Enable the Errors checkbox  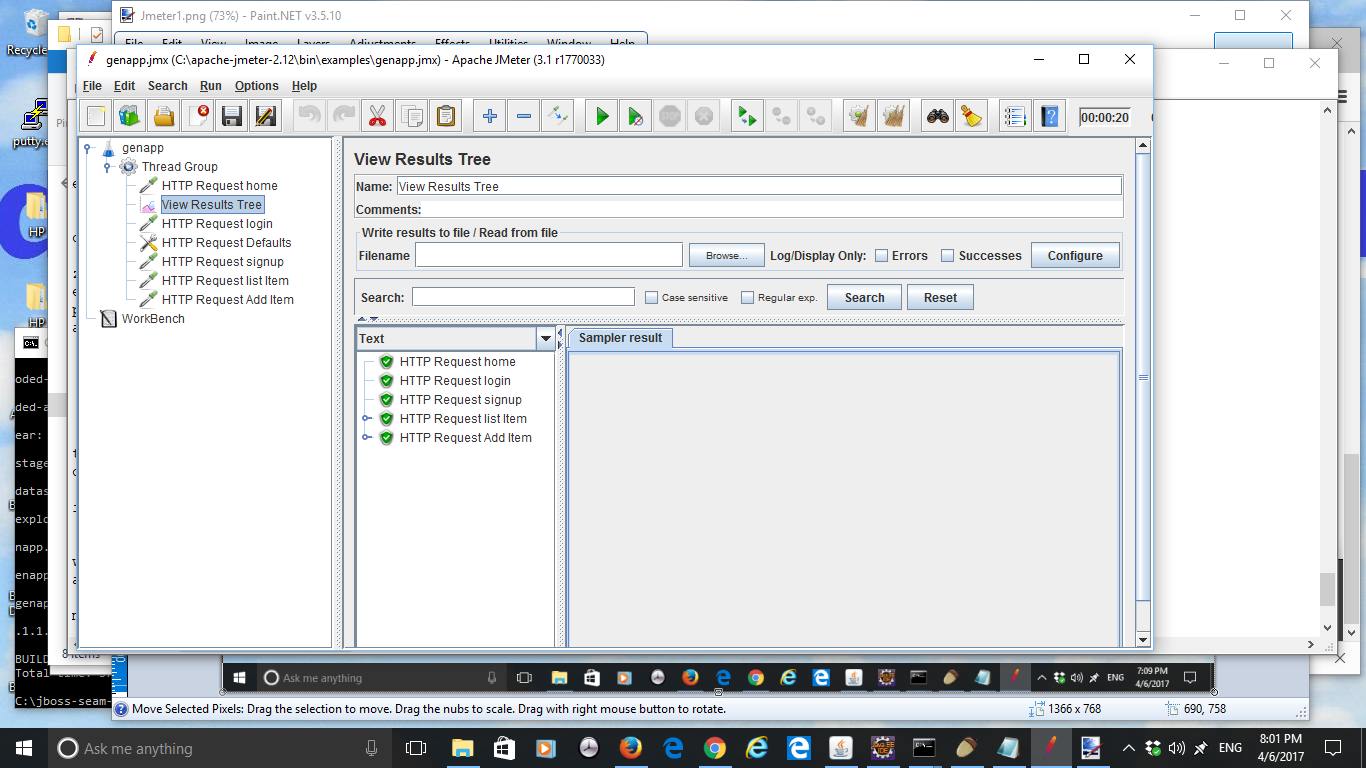881,256
